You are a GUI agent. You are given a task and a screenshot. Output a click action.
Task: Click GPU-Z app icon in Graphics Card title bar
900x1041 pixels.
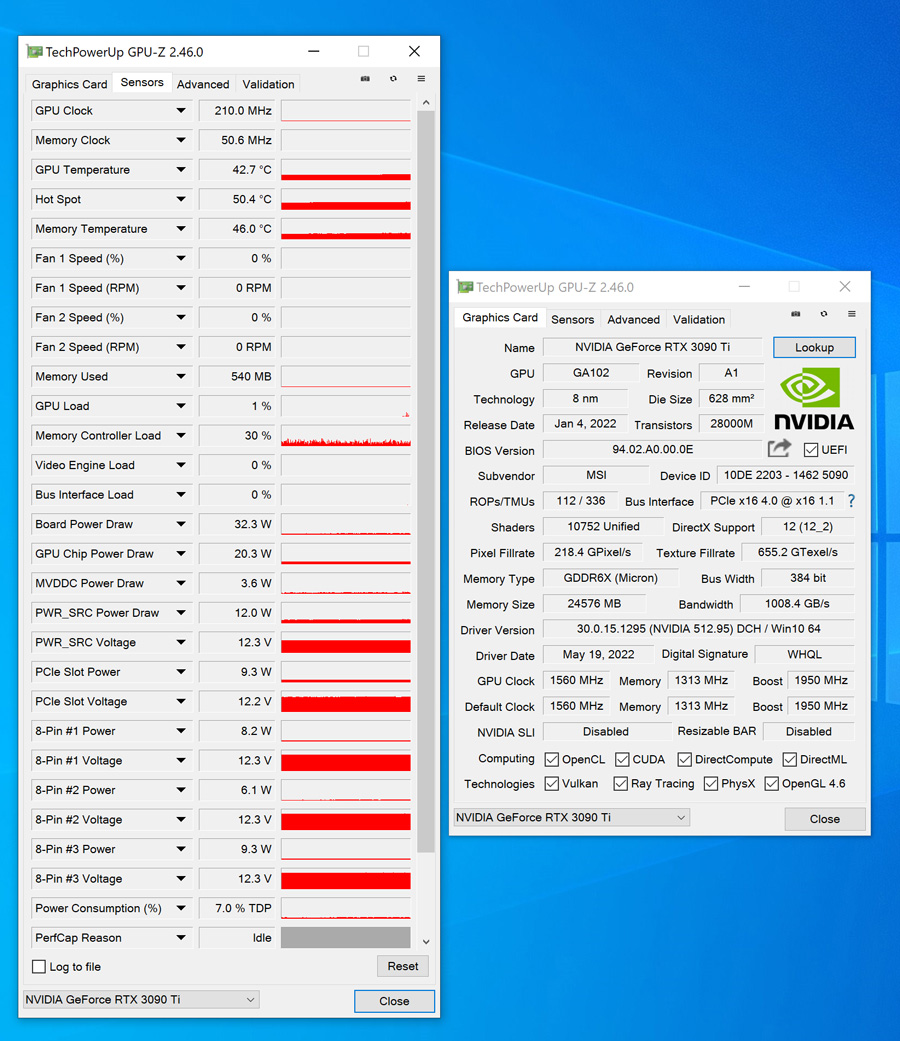[465, 287]
